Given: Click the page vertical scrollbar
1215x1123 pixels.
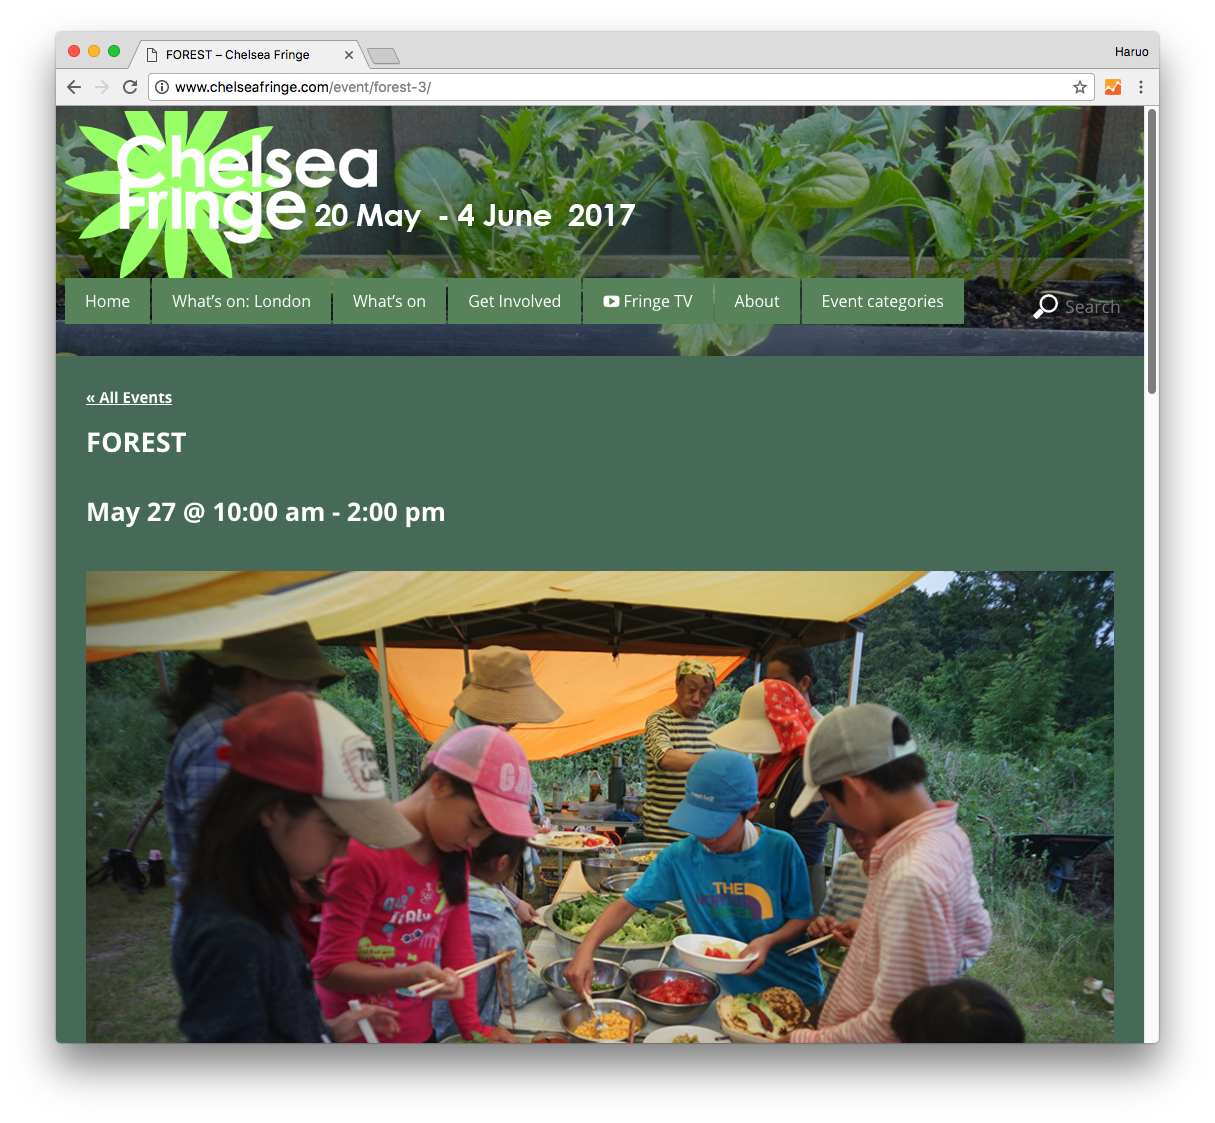Looking at the screenshot, I should 1152,250.
